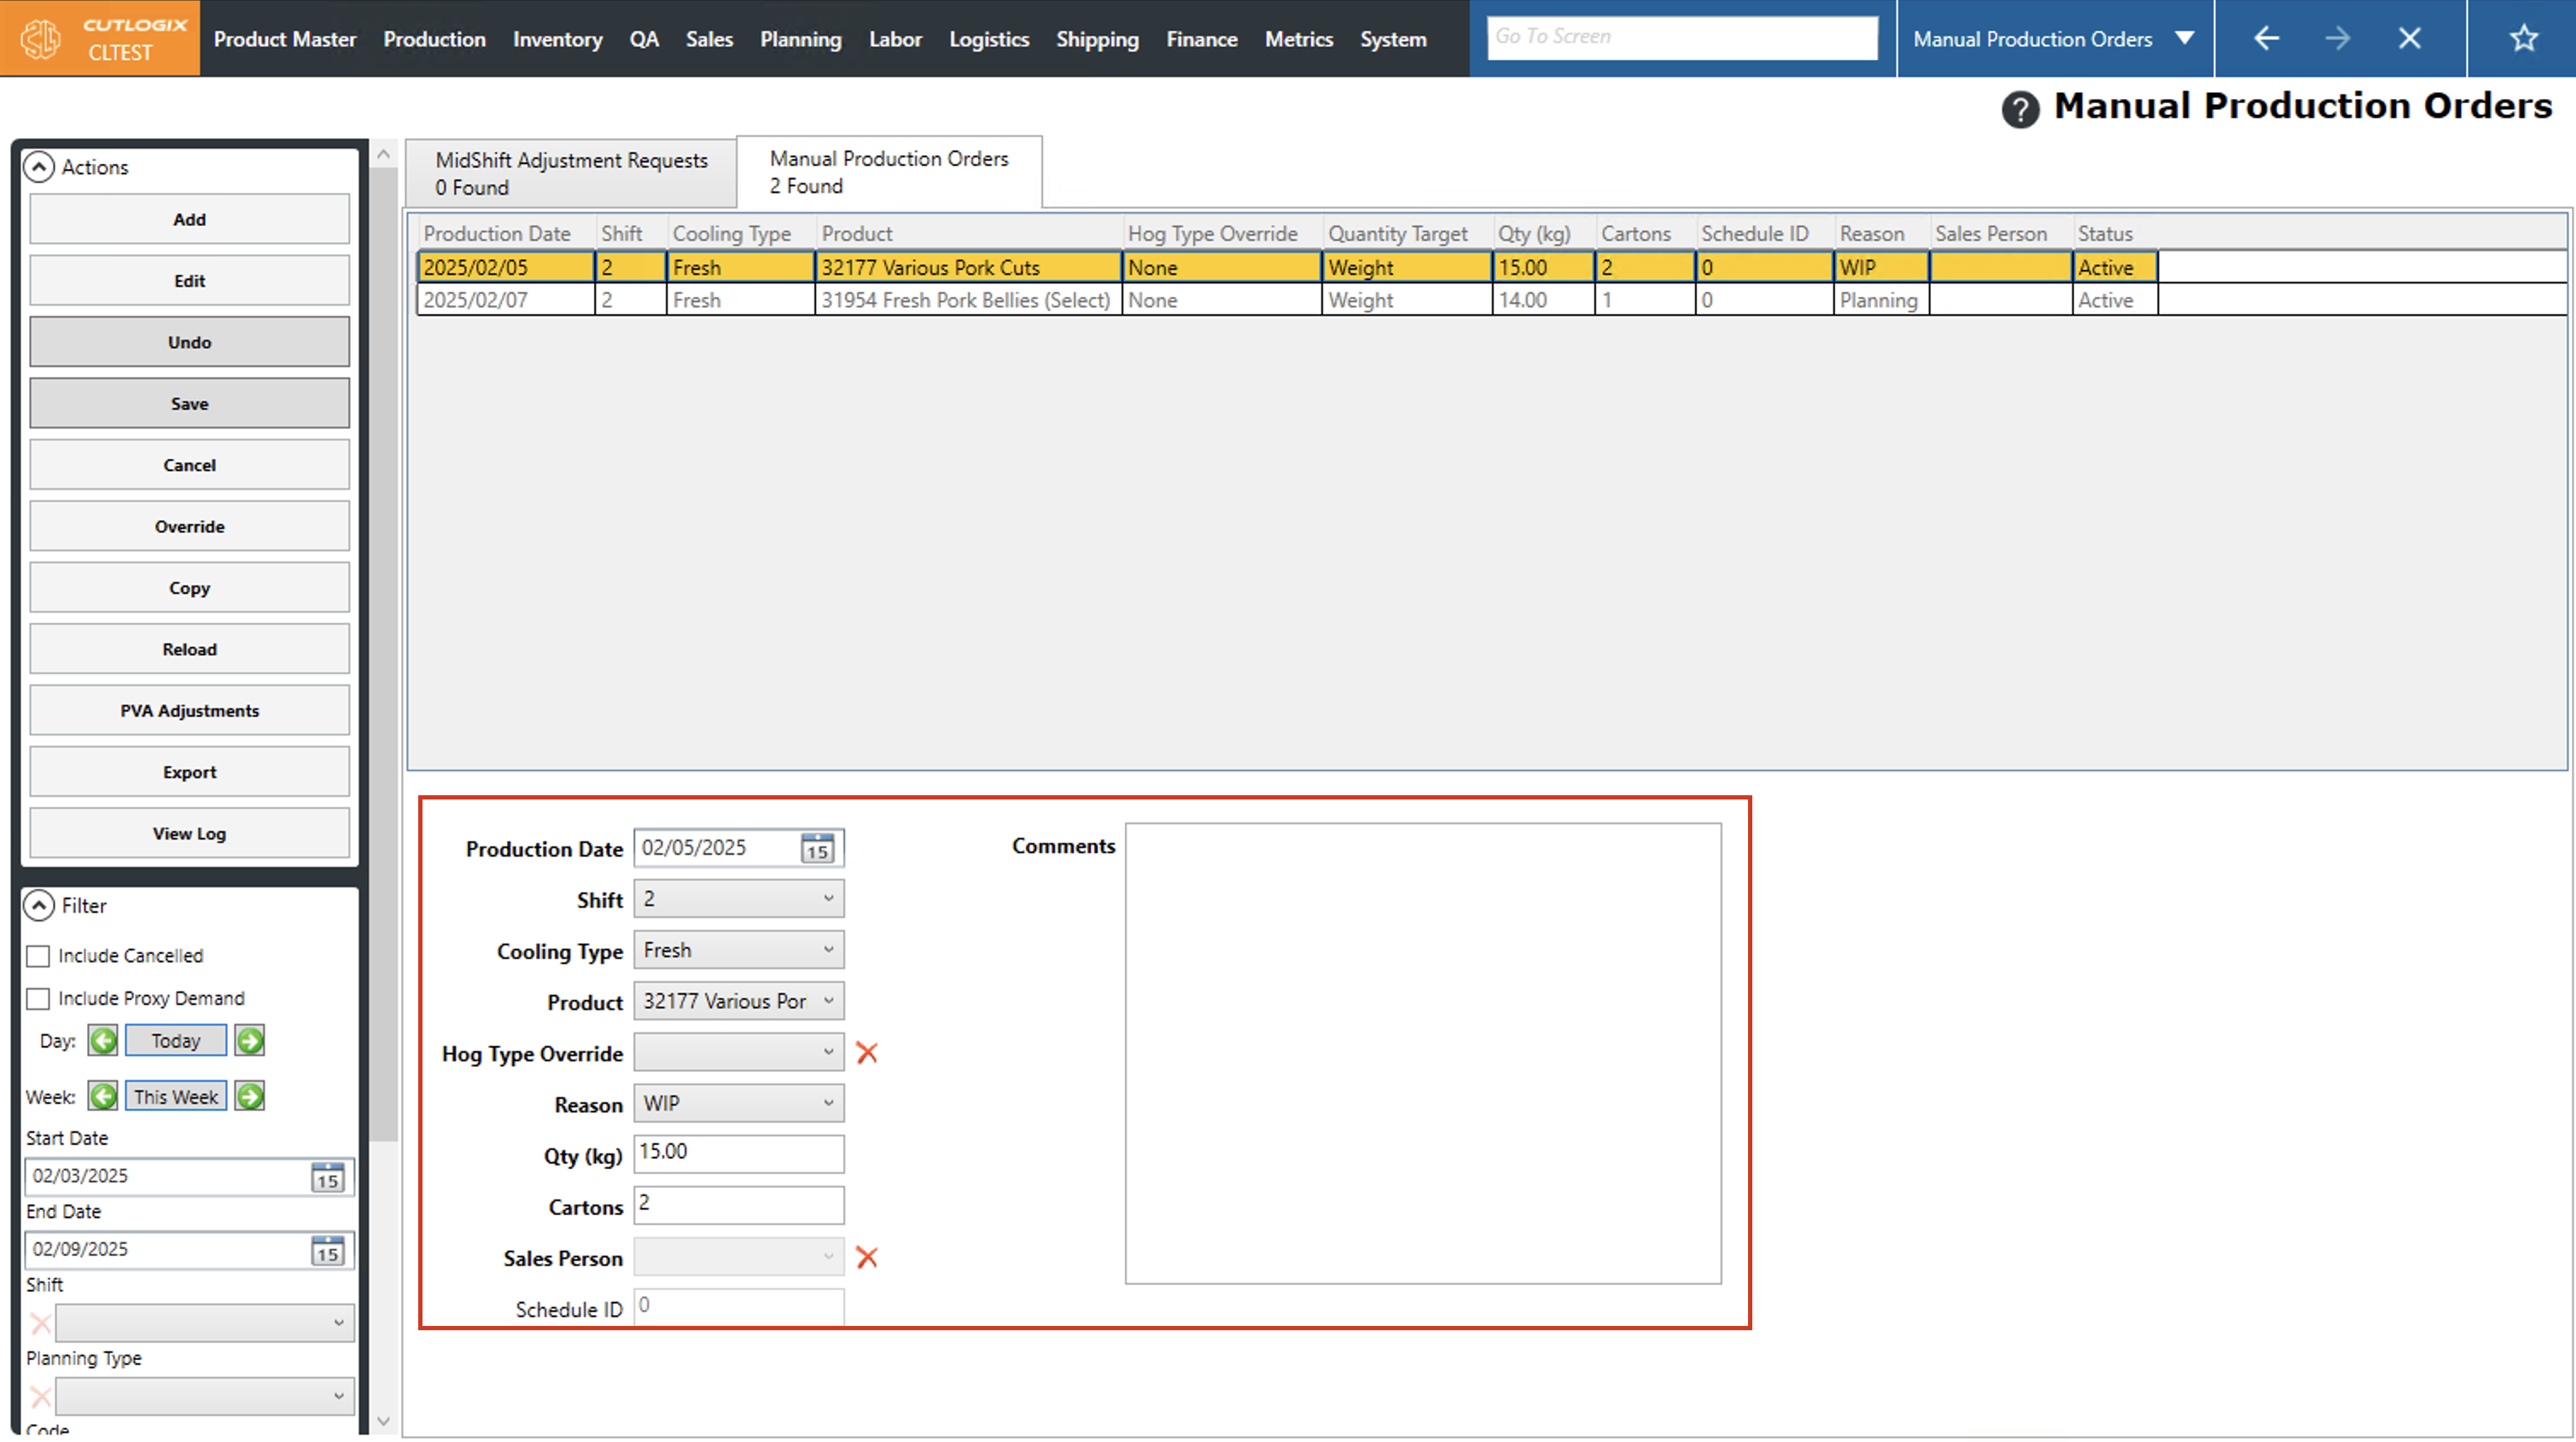The width and height of the screenshot is (2576, 1442).
Task: Open the Start Date filter calendar icon
Action: tap(327, 1177)
